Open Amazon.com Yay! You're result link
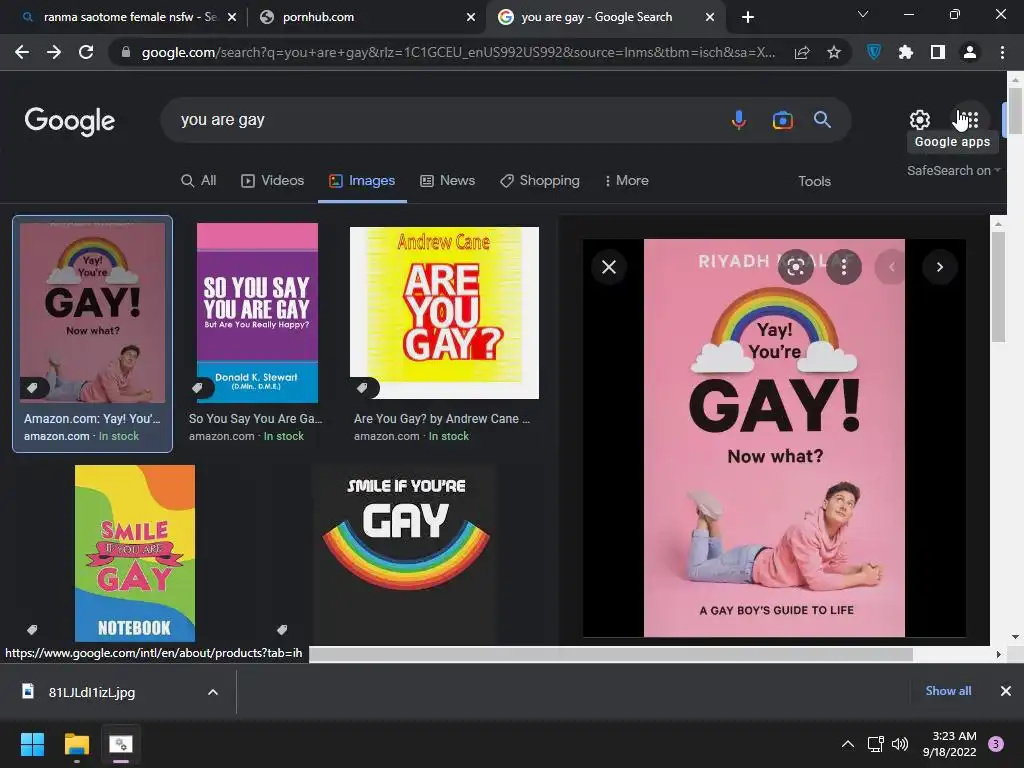This screenshot has width=1024, height=768. [x=92, y=426]
